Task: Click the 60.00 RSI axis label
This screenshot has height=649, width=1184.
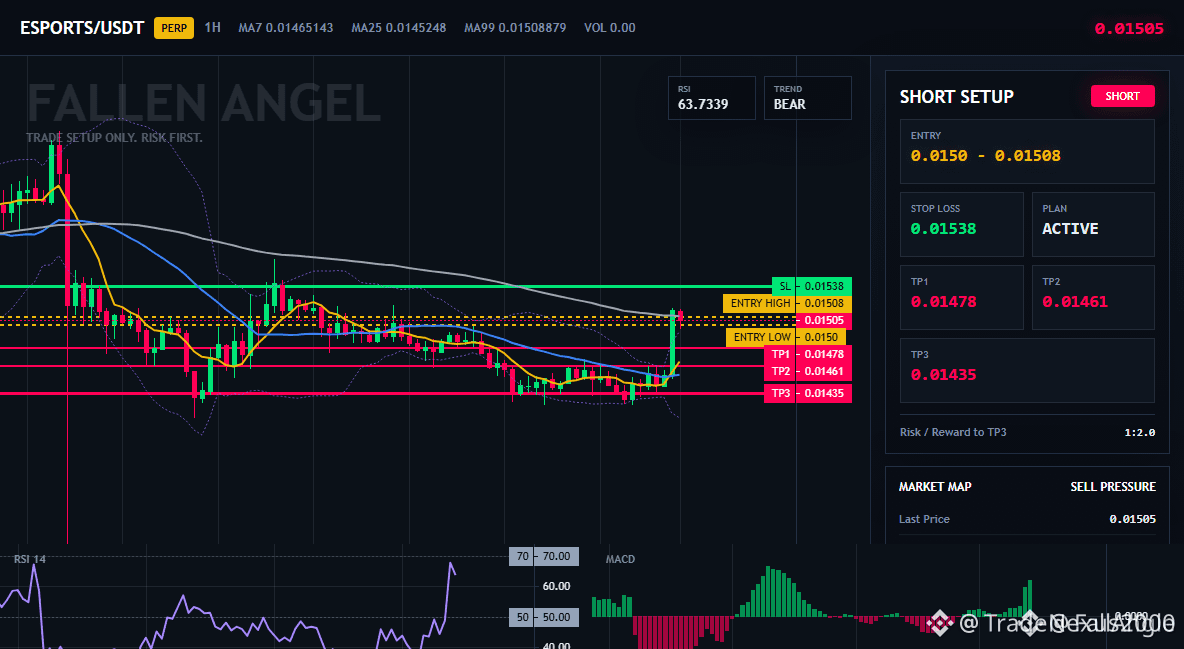Action: click(x=557, y=586)
